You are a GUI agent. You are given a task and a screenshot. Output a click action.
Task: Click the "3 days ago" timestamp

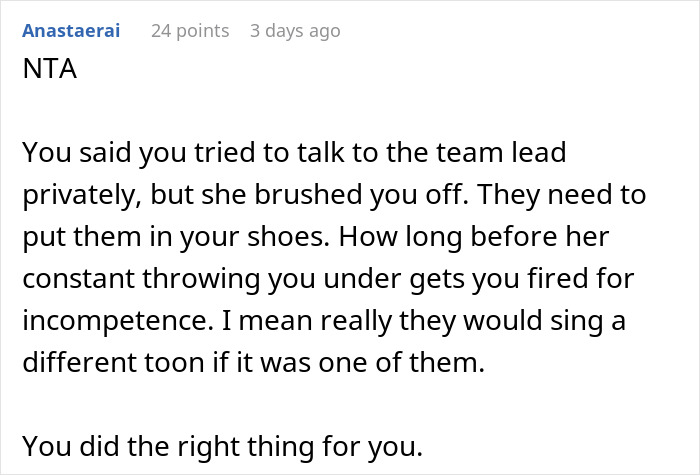click(295, 31)
